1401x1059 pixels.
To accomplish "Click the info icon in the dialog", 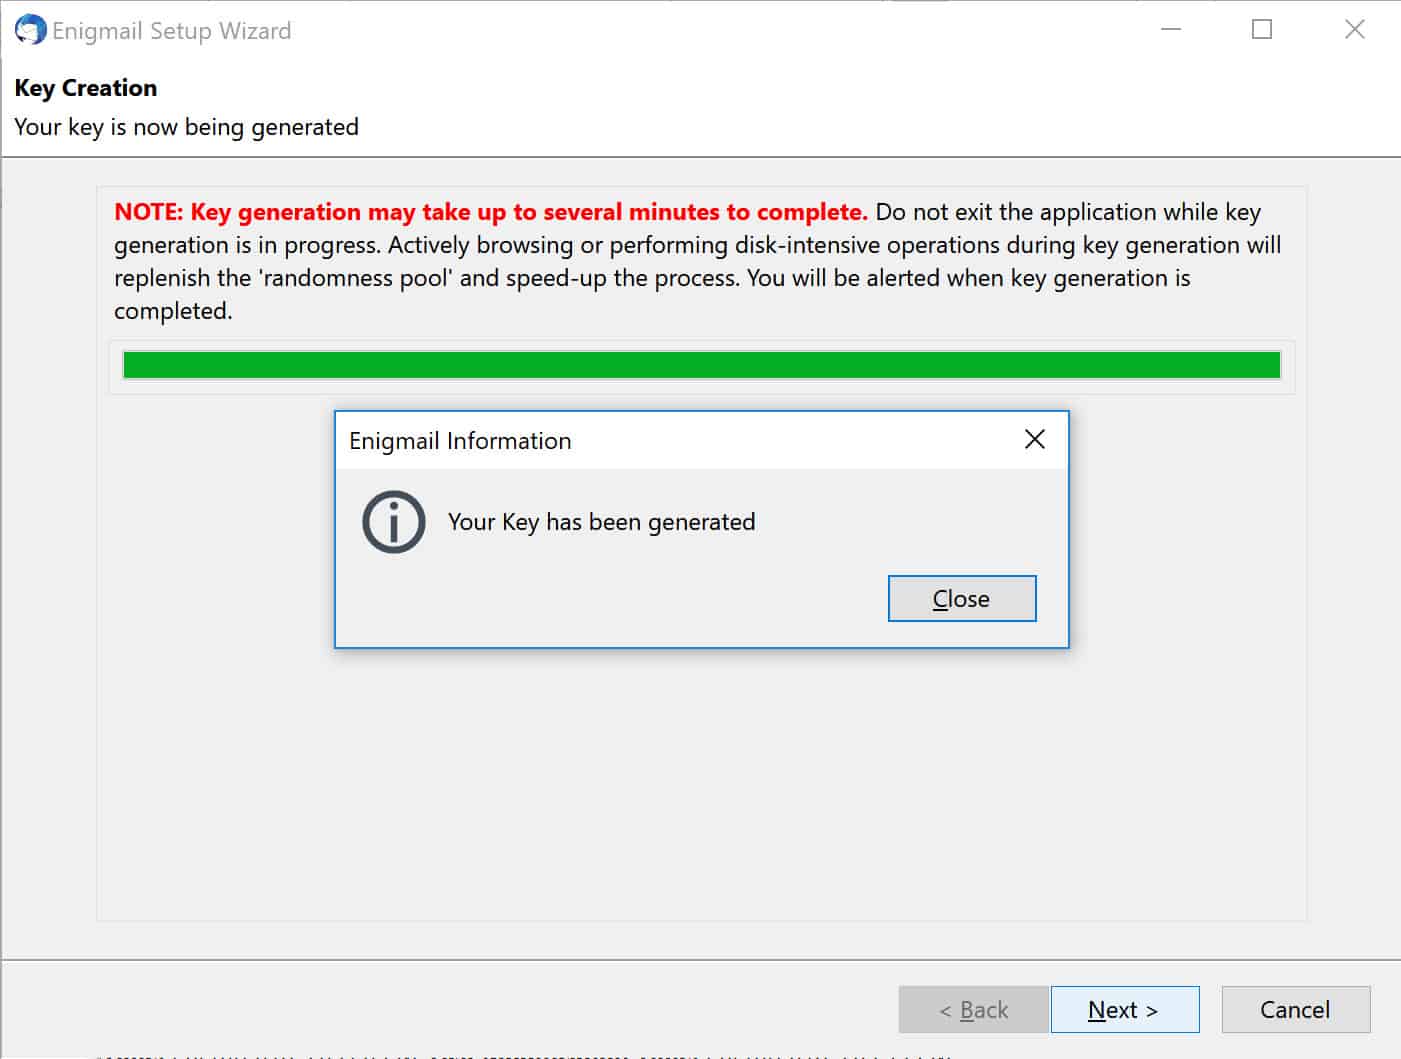I will point(394,522).
